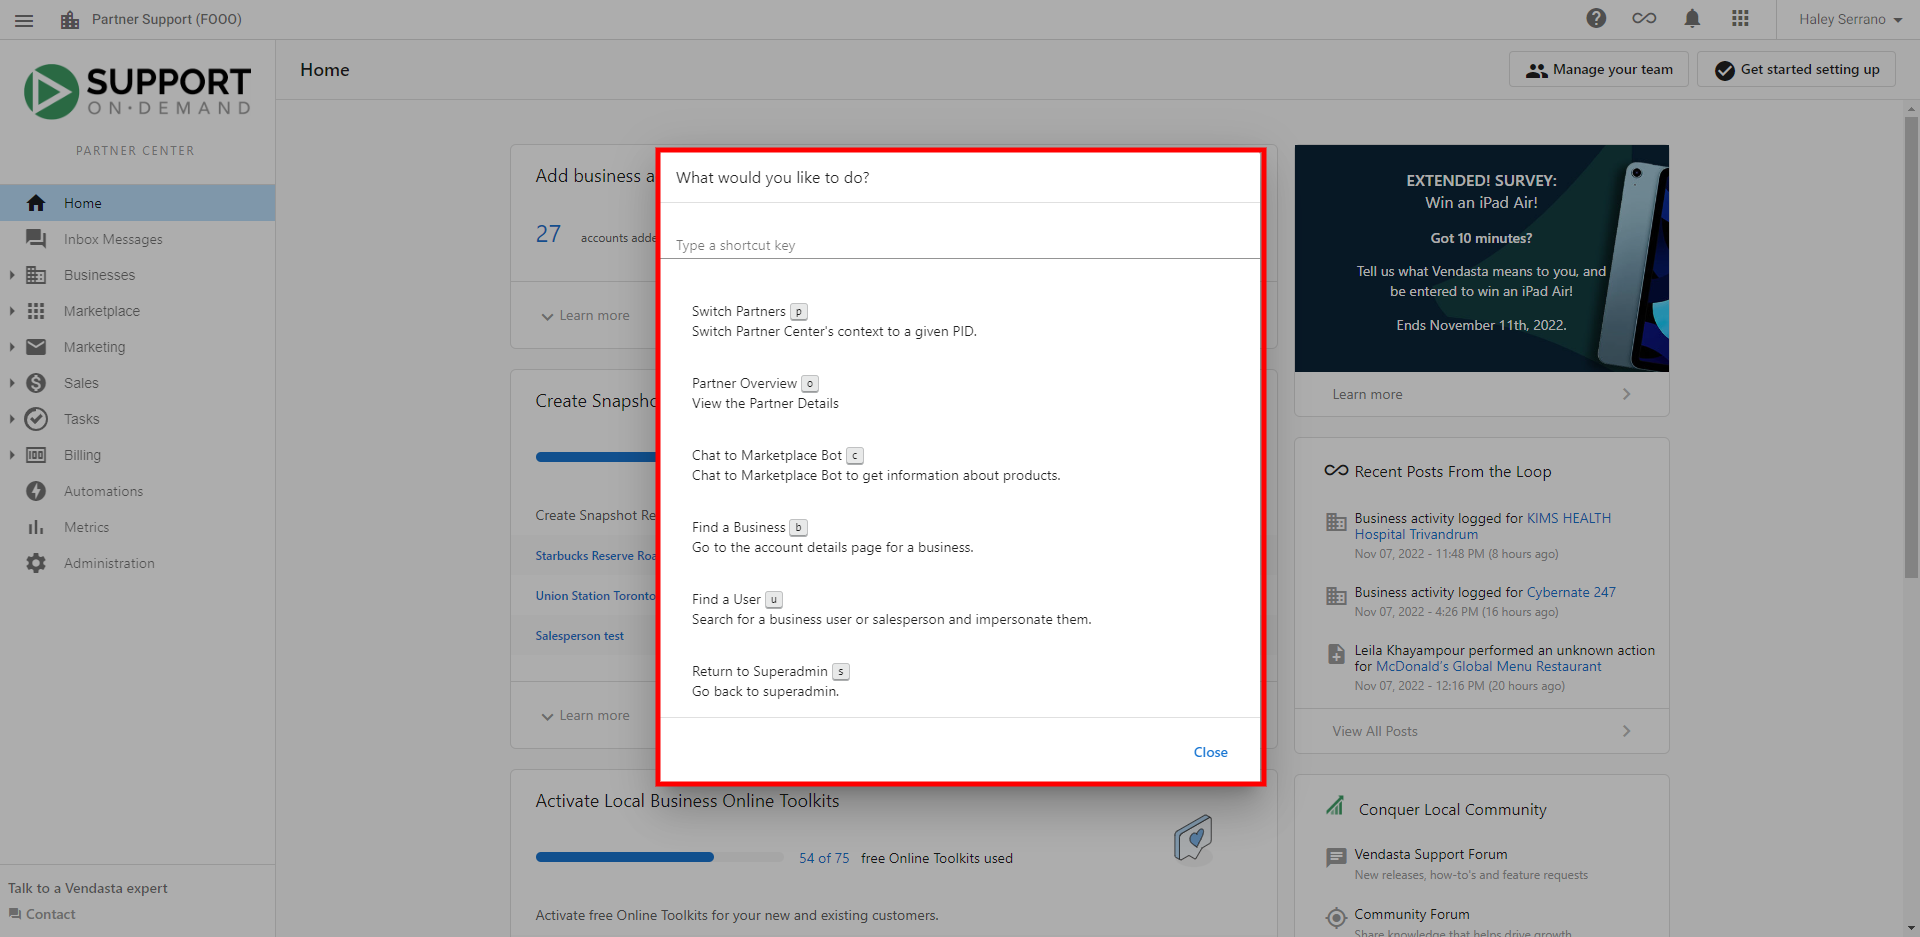Click the Conquer Local Community chart icon
The height and width of the screenshot is (937, 1920).
click(x=1335, y=805)
